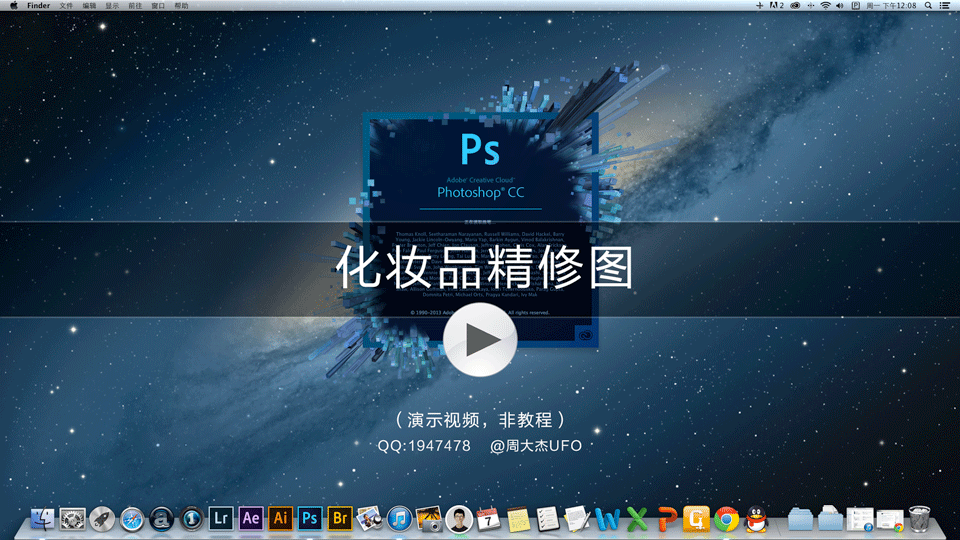Open Calendar icon showing 7
960x540 pixels.
[489, 519]
